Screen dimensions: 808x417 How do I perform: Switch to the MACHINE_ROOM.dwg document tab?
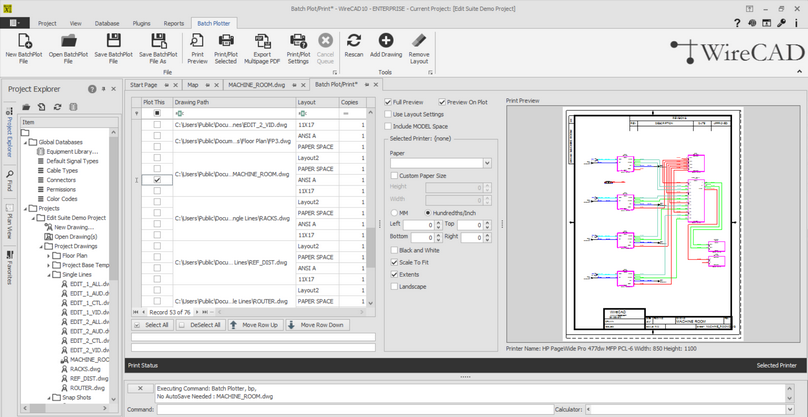click(256, 85)
